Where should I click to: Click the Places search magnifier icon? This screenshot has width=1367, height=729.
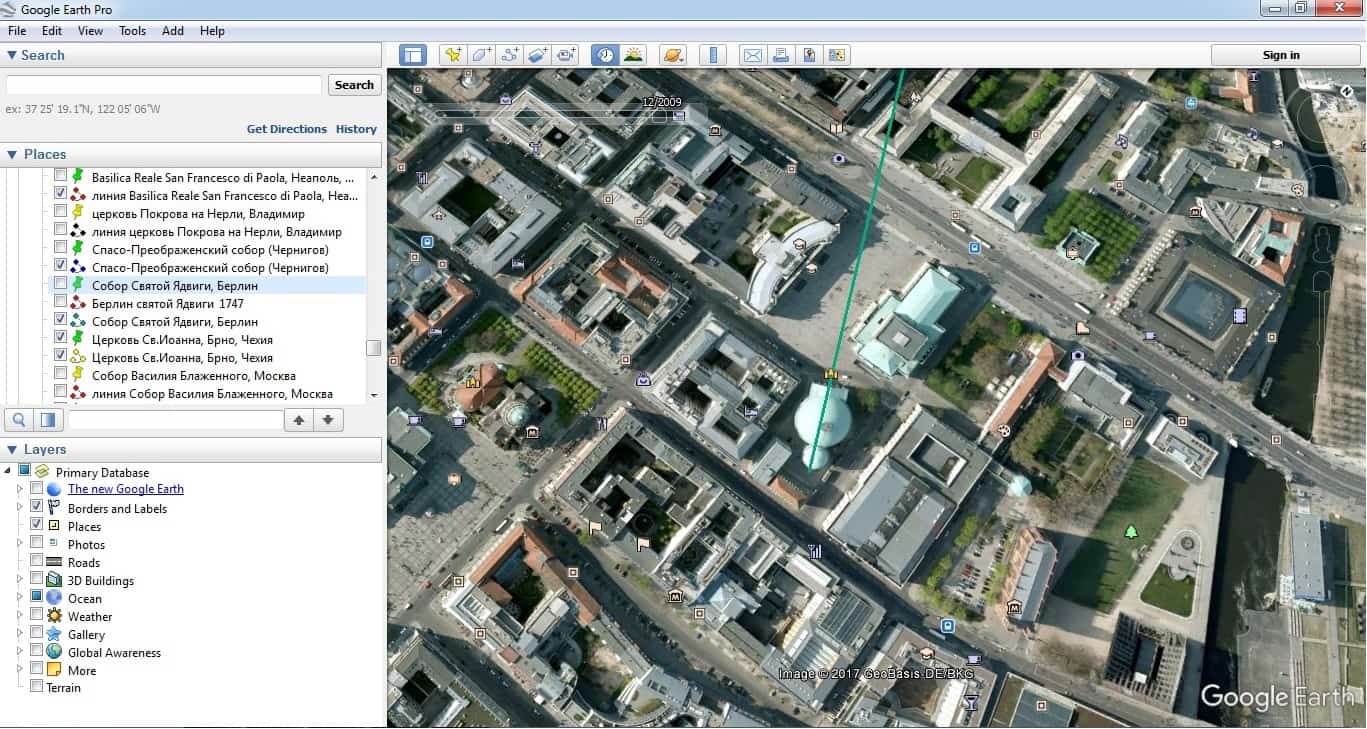[19, 420]
